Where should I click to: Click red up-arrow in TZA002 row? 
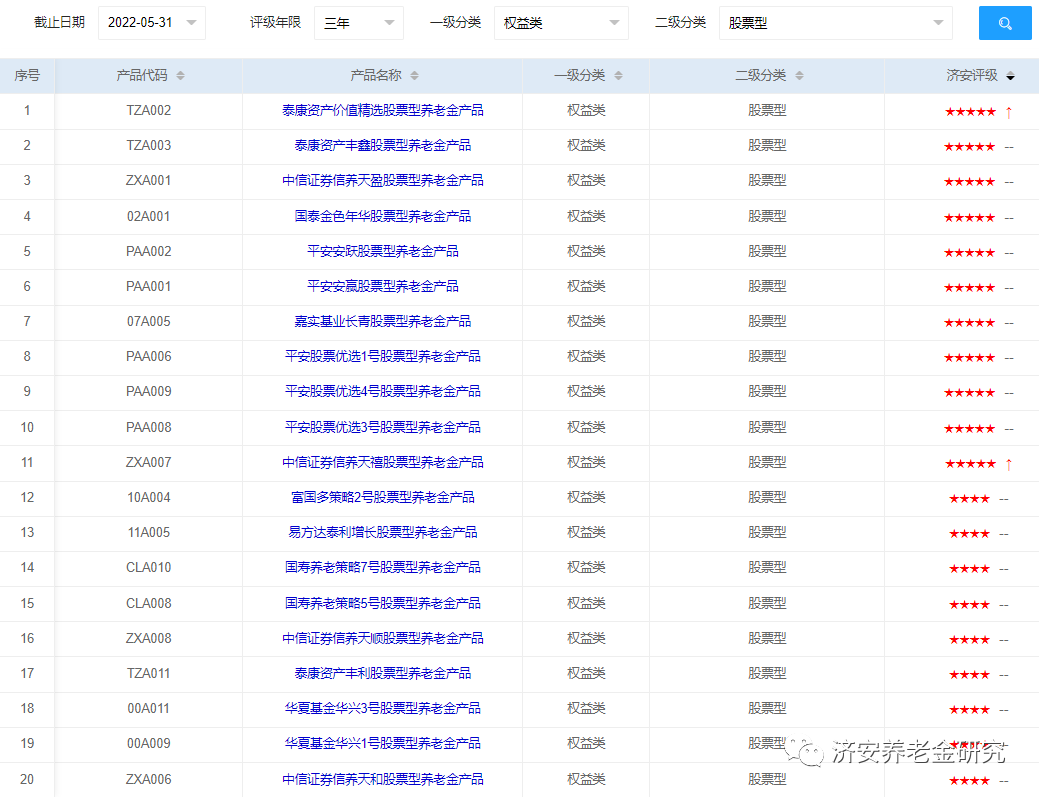click(1009, 112)
